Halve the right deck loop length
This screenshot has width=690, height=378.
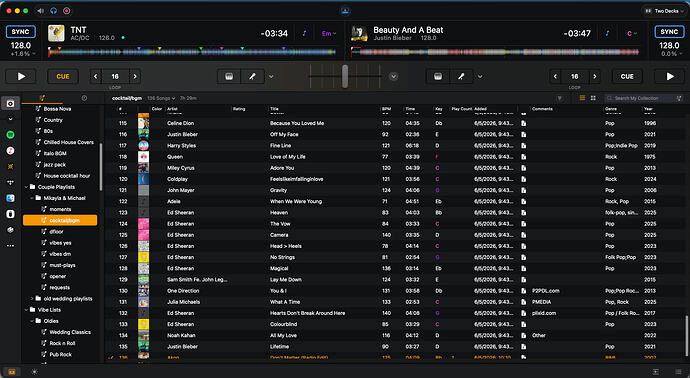pyautogui.click(x=555, y=77)
